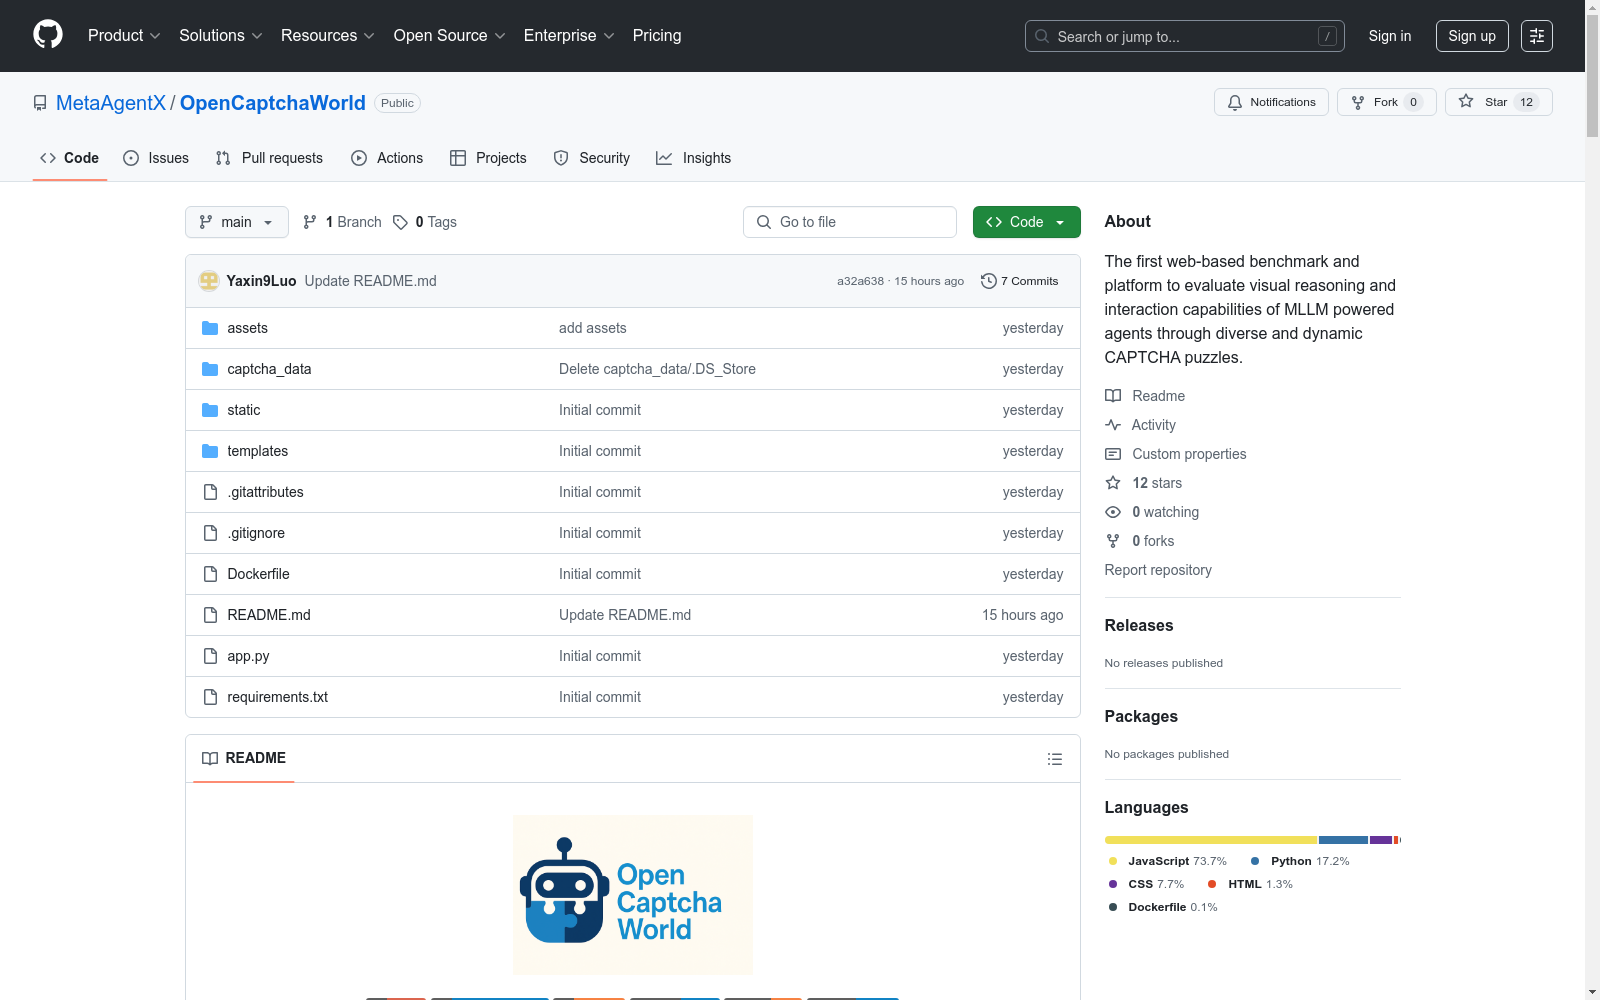
Task: Open the Report repository link
Action: [x=1158, y=570]
